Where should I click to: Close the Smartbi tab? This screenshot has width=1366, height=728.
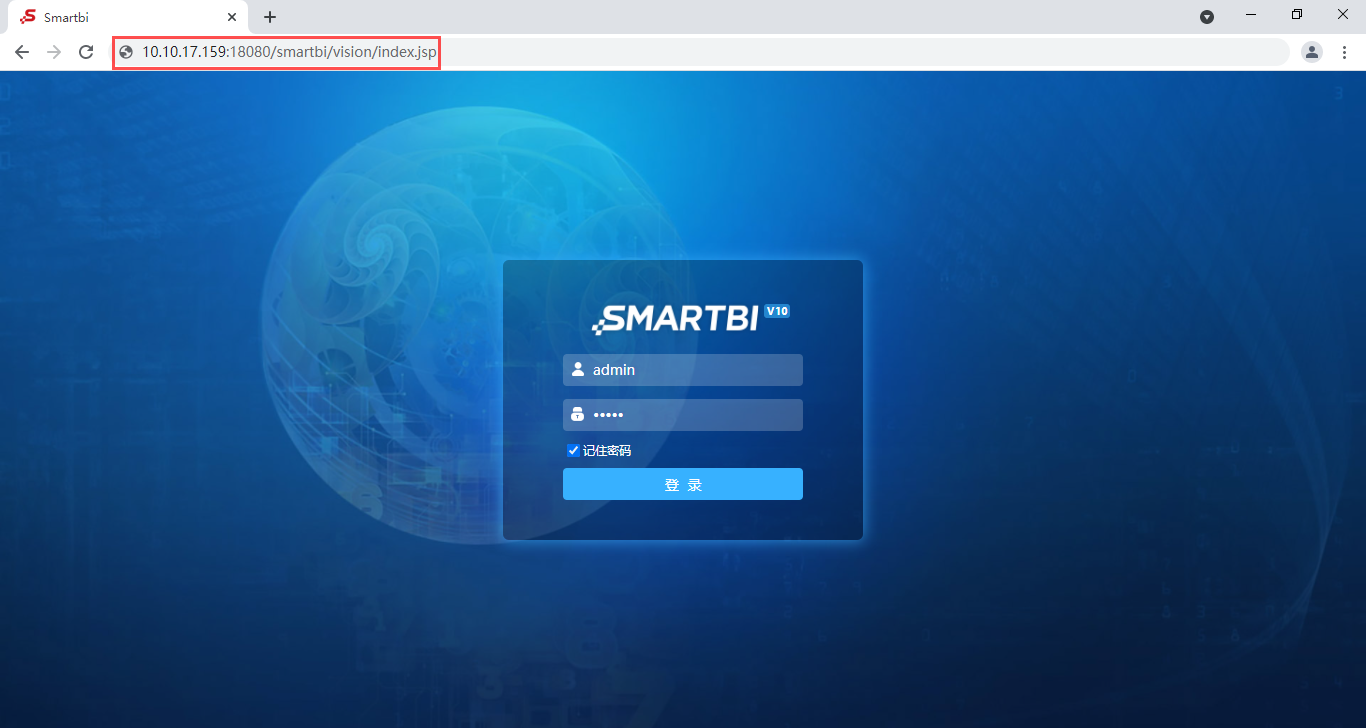(x=232, y=17)
